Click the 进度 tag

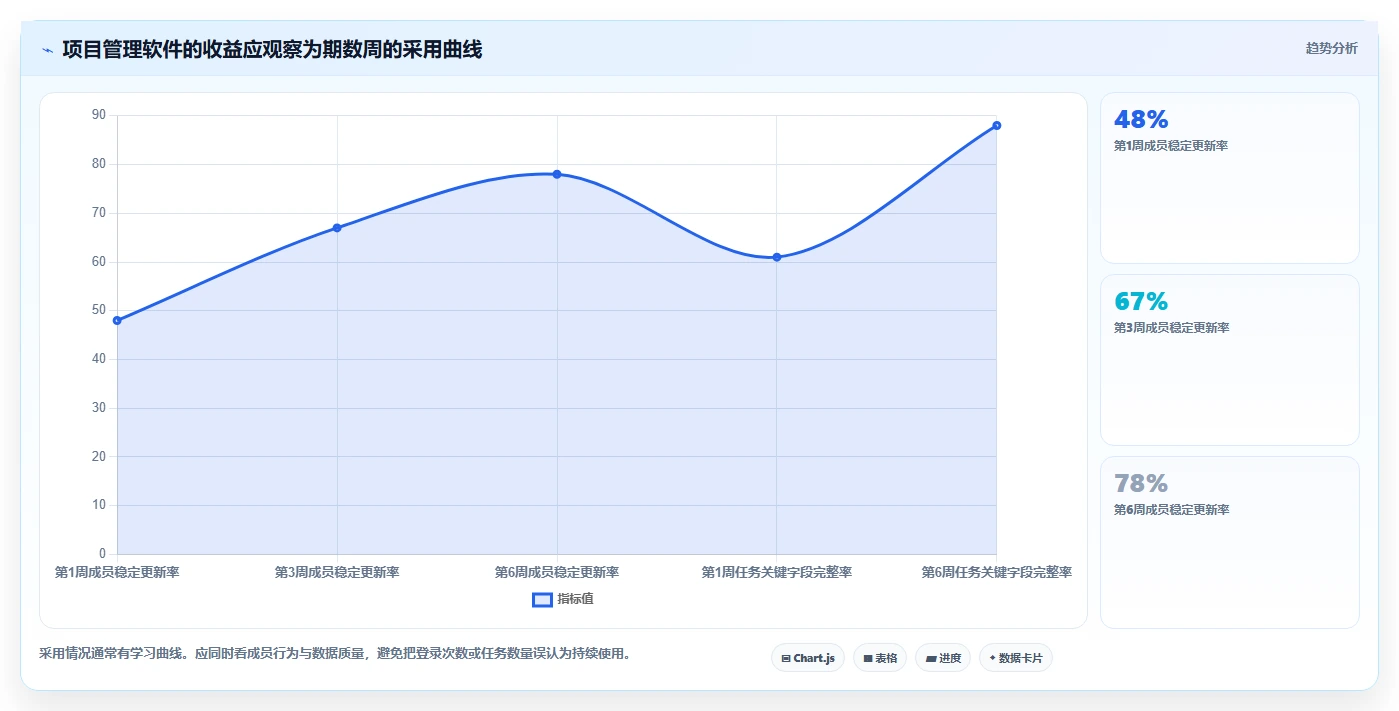click(x=943, y=658)
